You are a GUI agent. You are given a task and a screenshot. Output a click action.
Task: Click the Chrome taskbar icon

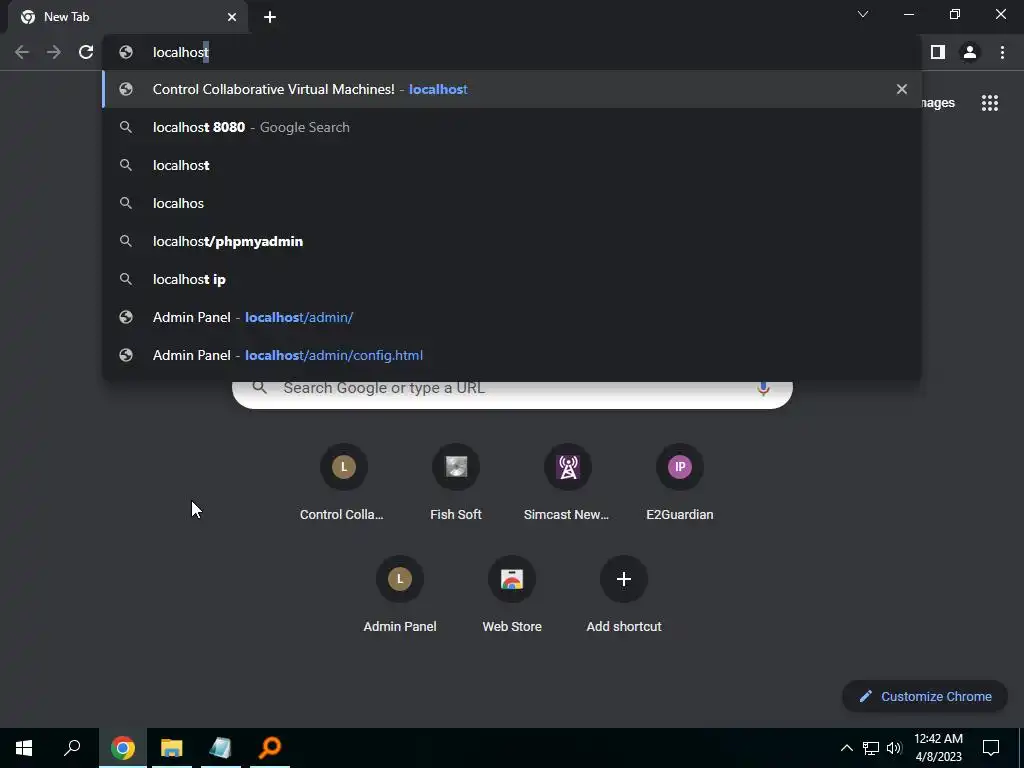click(x=123, y=748)
